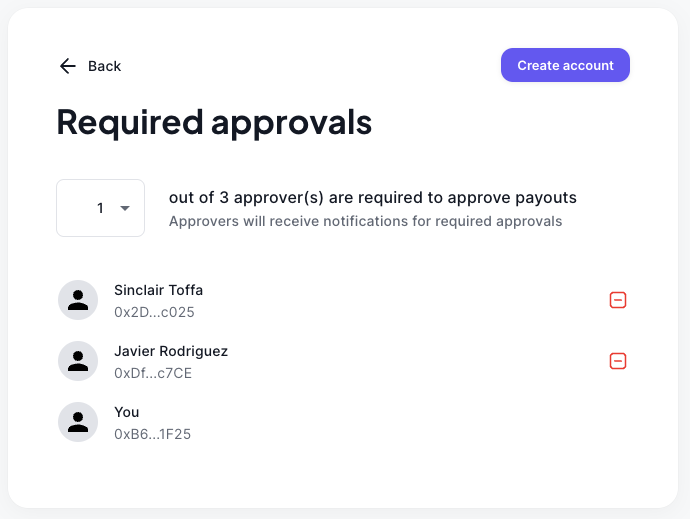The image size is (690, 519).
Task: Go back using the Back link
Action: point(104,66)
